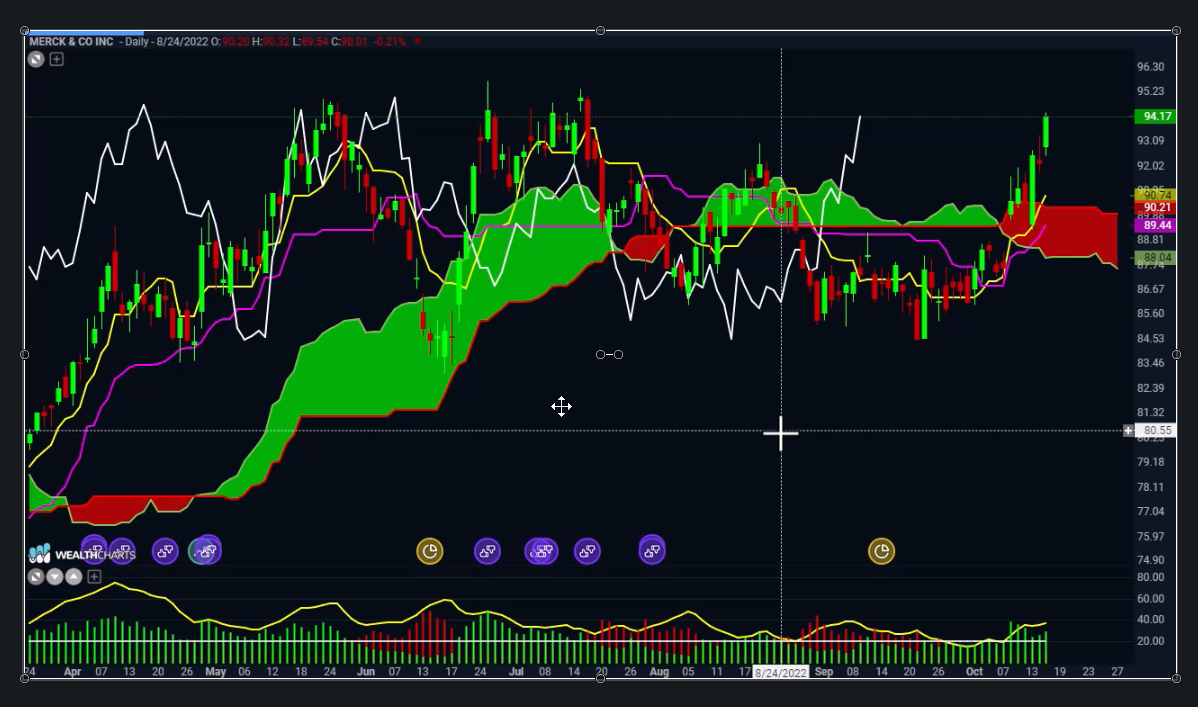Click the plus icon beside the 80.55 price
Viewport: 1198px width, 707px height.
(x=1128, y=431)
